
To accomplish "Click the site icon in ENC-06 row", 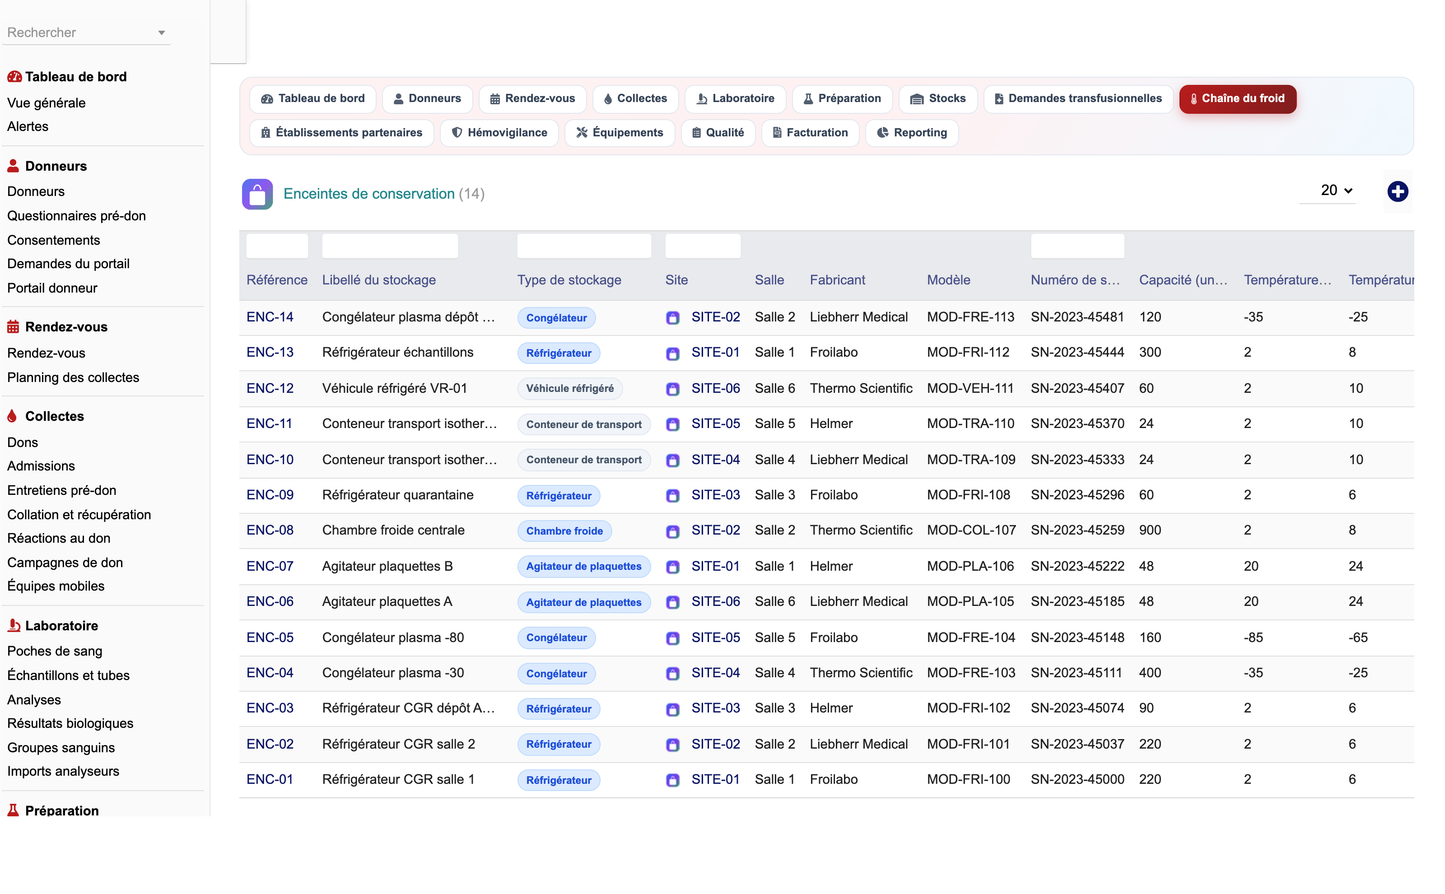I will point(673,602).
